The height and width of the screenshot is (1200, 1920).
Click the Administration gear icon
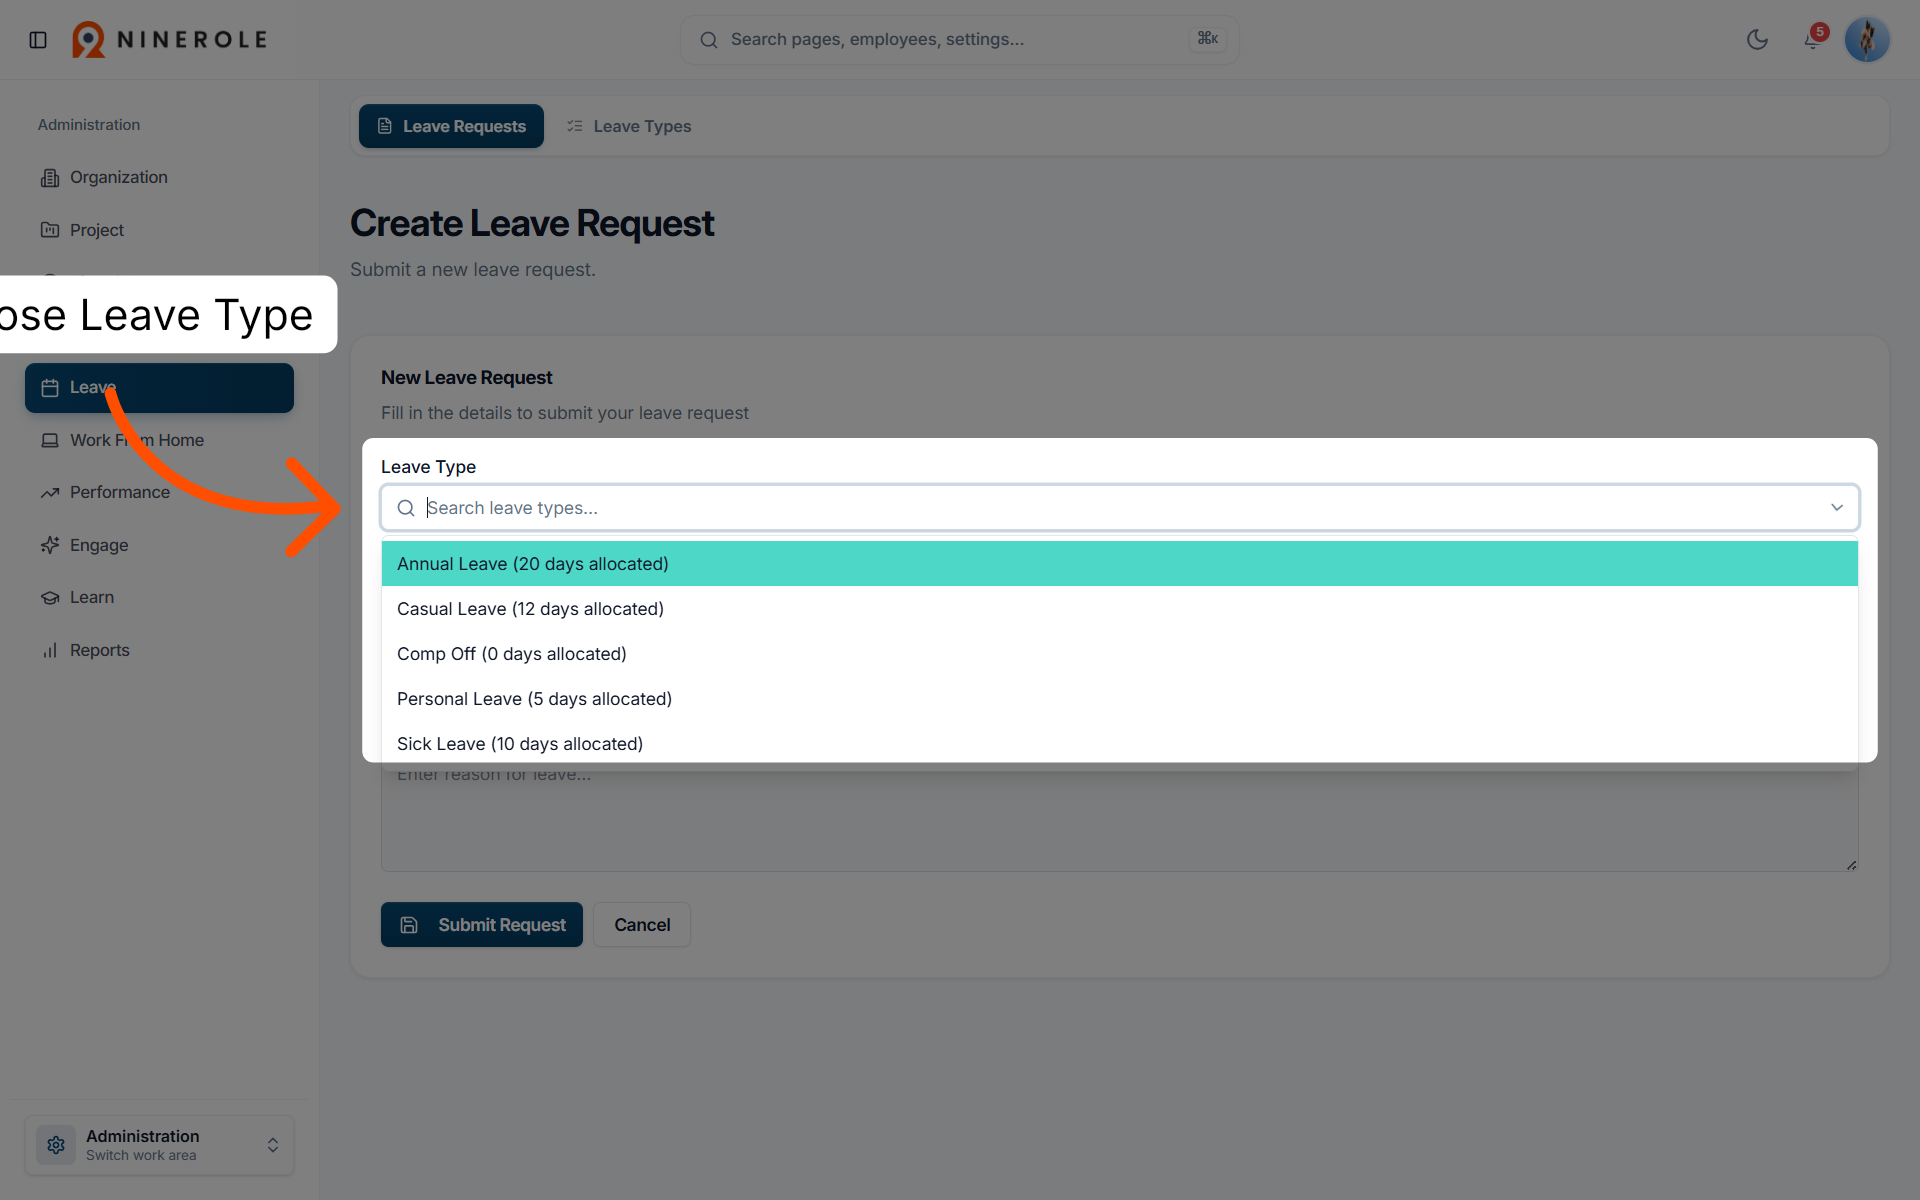point(56,1145)
